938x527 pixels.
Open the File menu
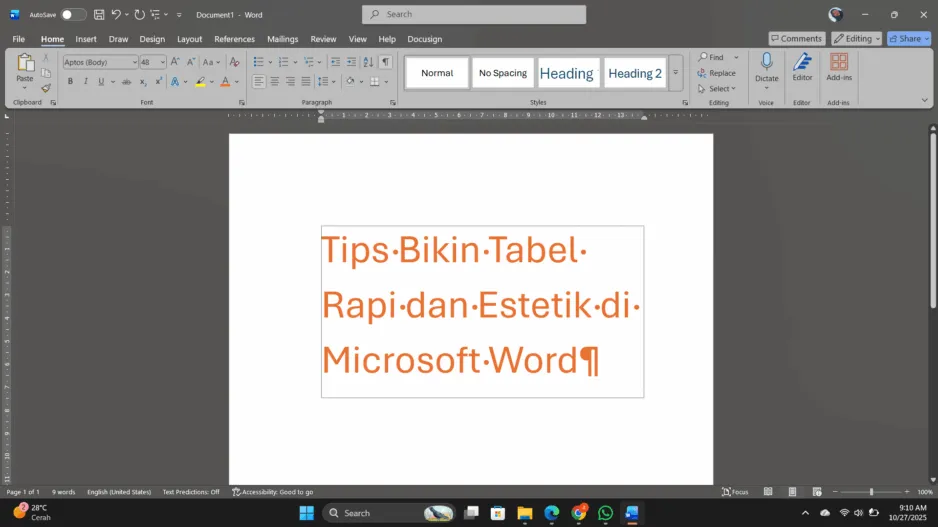click(19, 39)
